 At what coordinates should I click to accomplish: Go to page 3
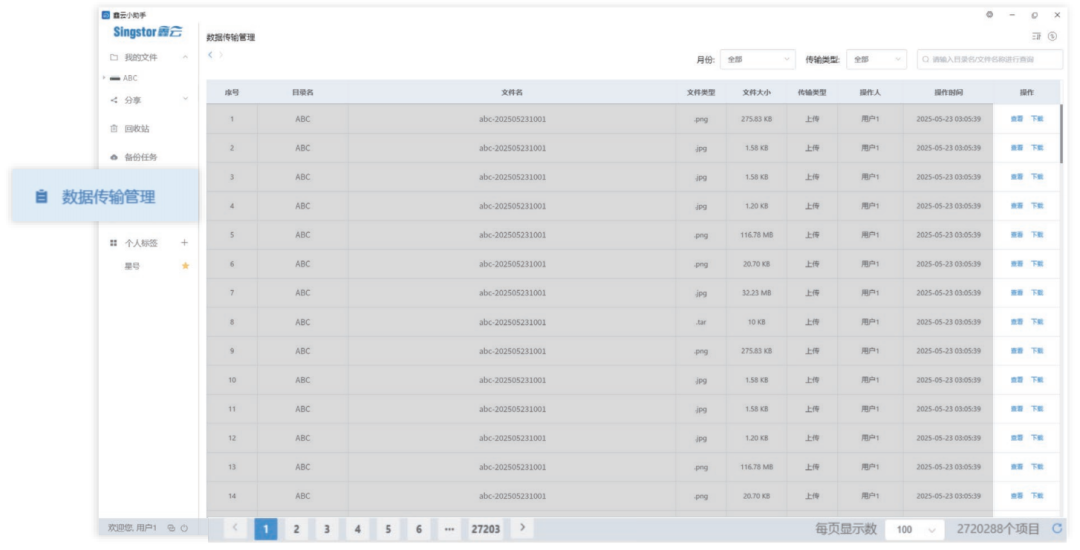coord(326,529)
